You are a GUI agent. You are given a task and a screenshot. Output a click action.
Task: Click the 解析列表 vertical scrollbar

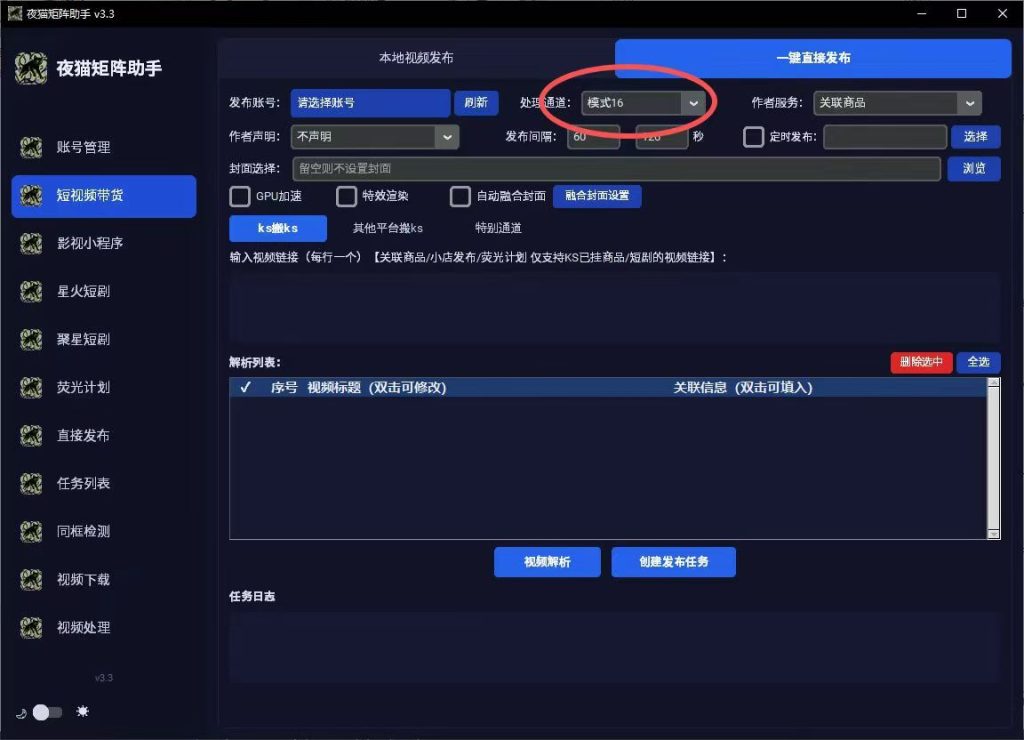point(993,458)
